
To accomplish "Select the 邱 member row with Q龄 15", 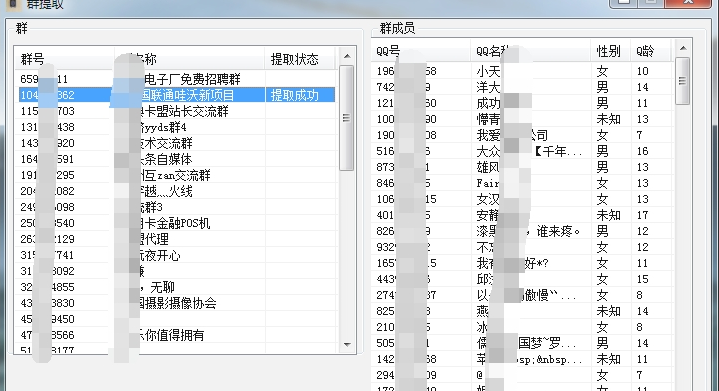I will 523,279.
